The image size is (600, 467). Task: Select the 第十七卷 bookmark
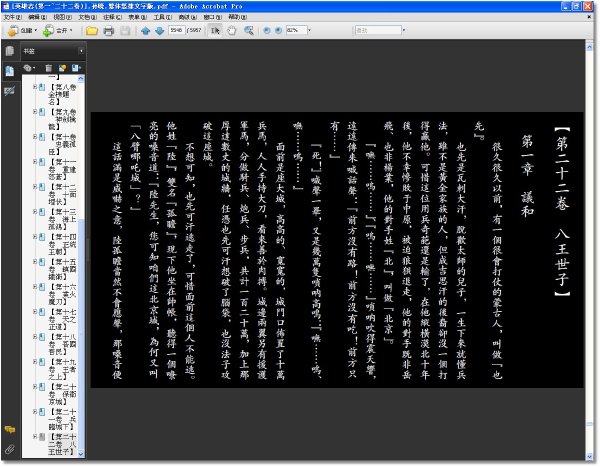coord(62,319)
